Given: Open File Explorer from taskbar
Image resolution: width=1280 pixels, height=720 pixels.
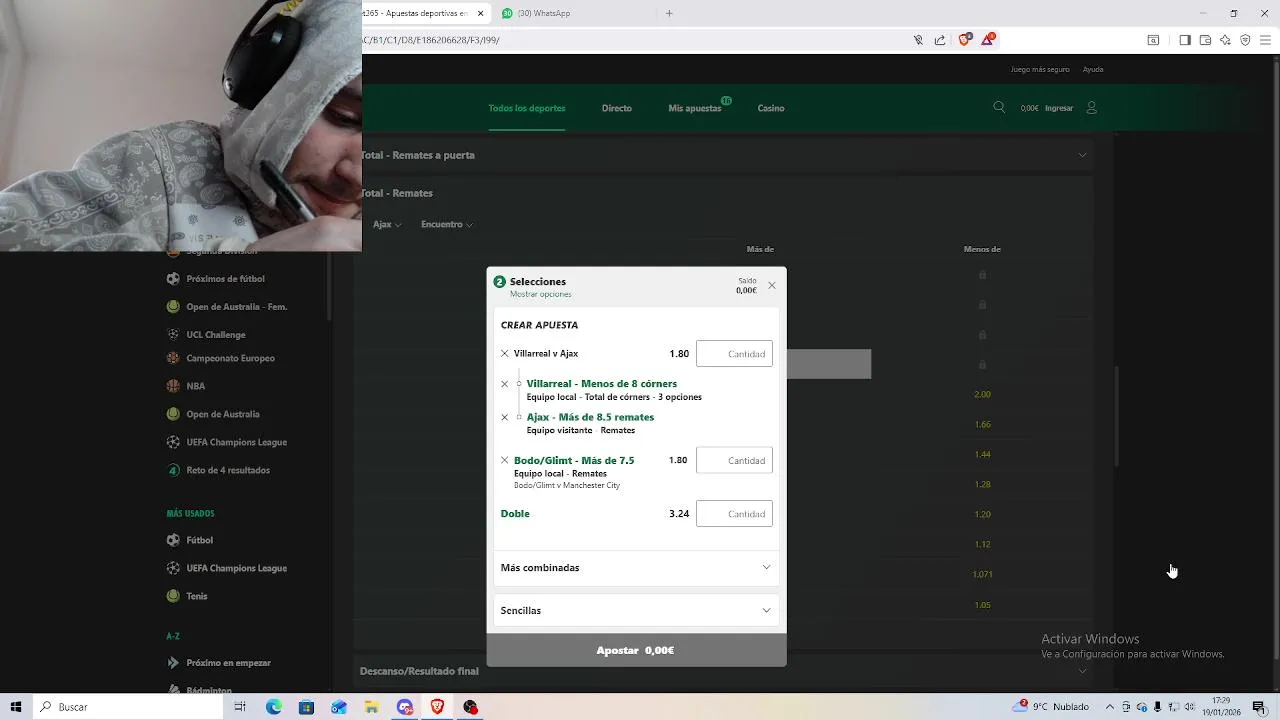Looking at the screenshot, I should pyautogui.click(x=371, y=707).
